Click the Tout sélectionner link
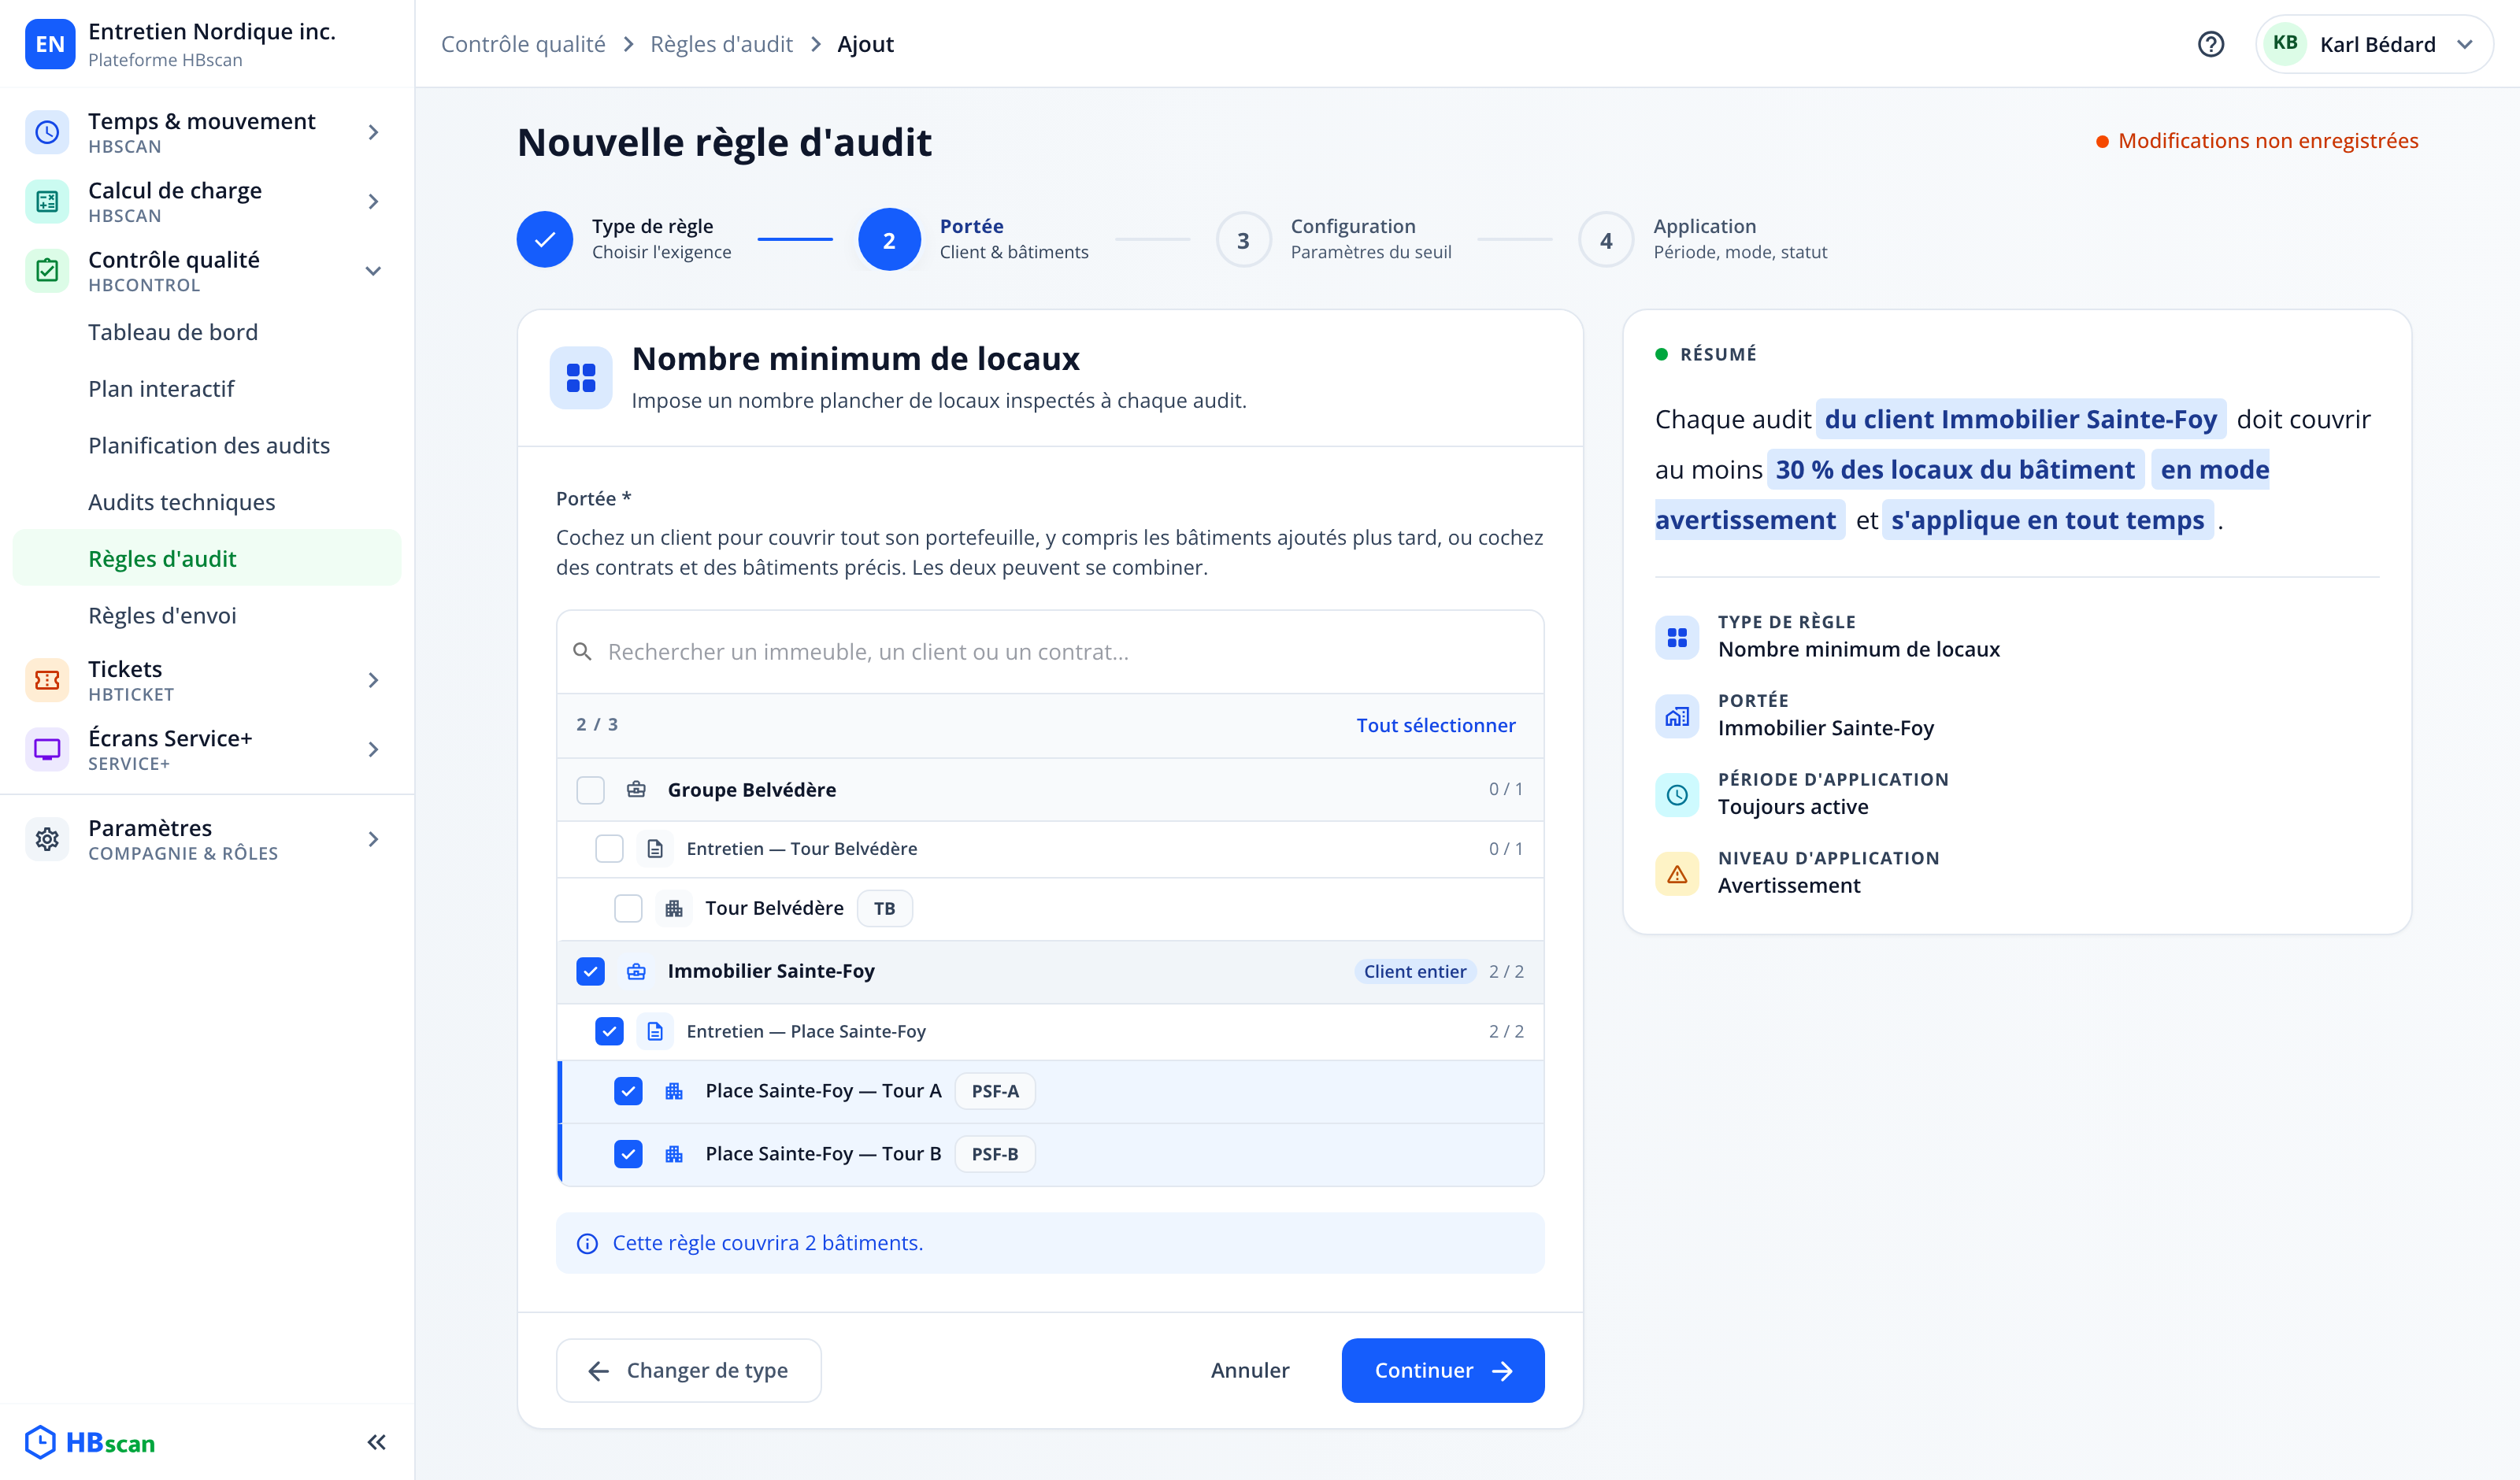This screenshot has width=2520, height=1480. [1435, 725]
